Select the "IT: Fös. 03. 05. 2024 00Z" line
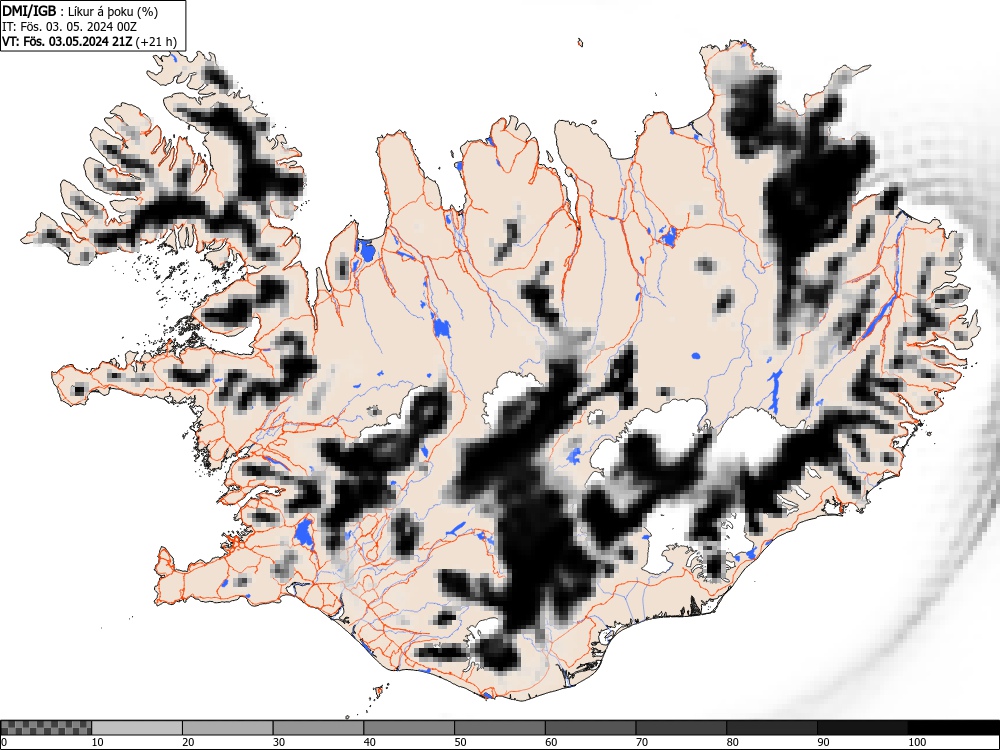Image resolution: width=1000 pixels, height=750 pixels. (x=69, y=27)
